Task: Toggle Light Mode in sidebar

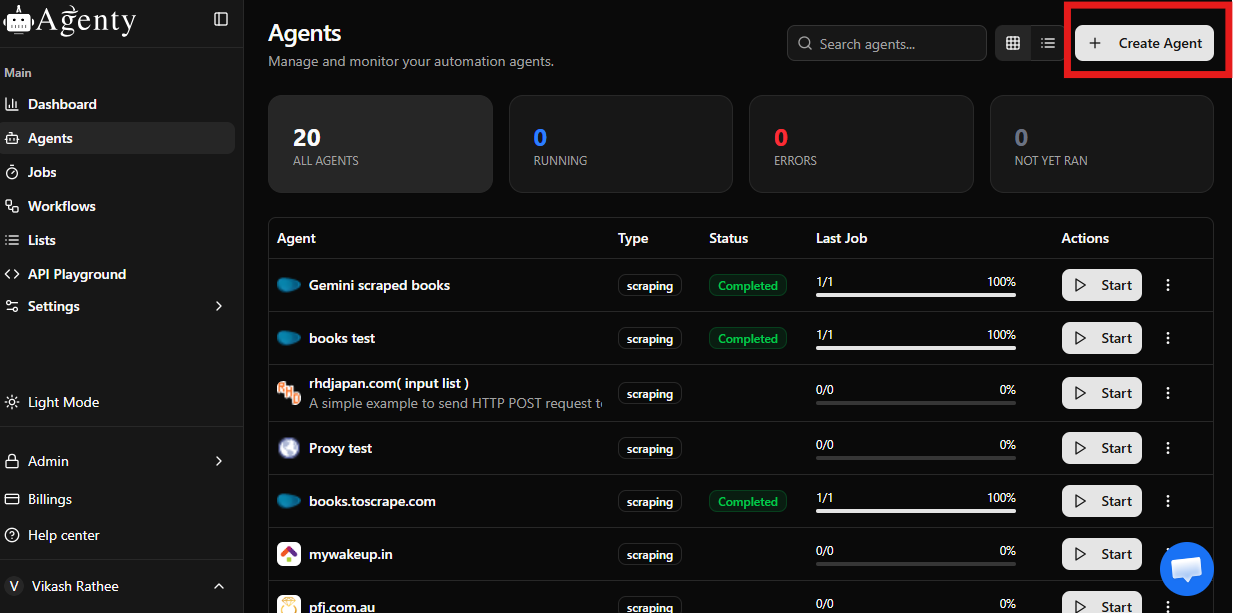Action: [63, 402]
